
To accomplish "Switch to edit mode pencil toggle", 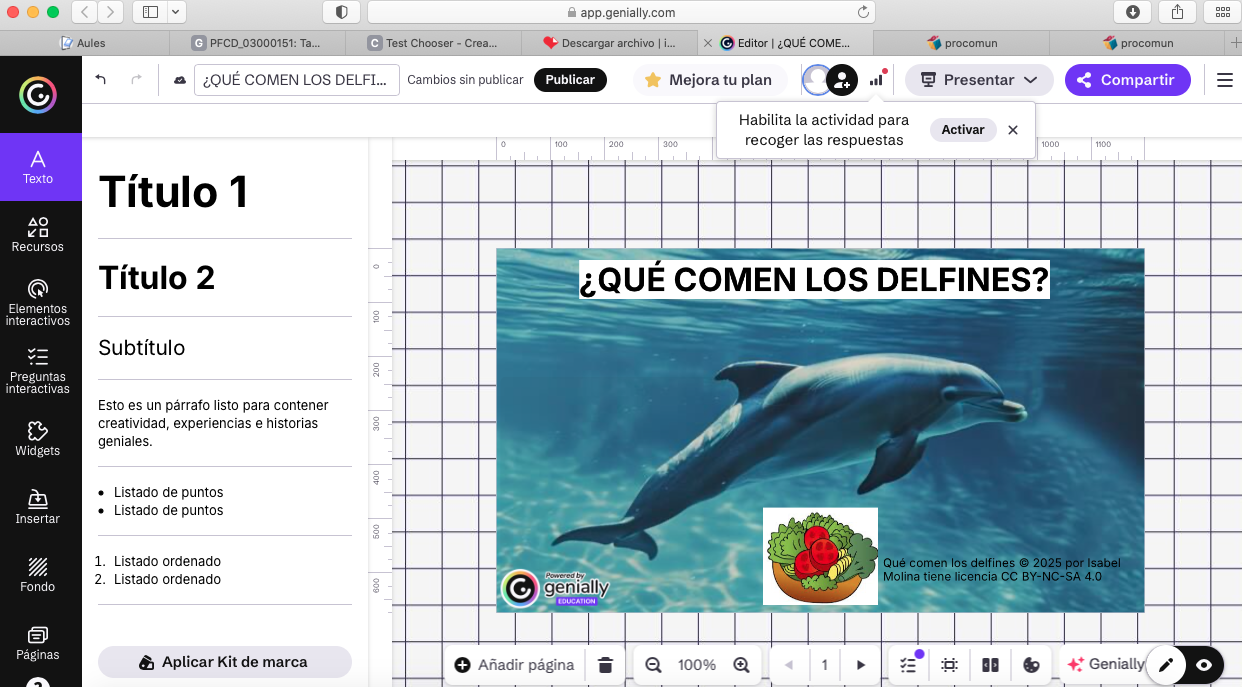I will click(1166, 665).
